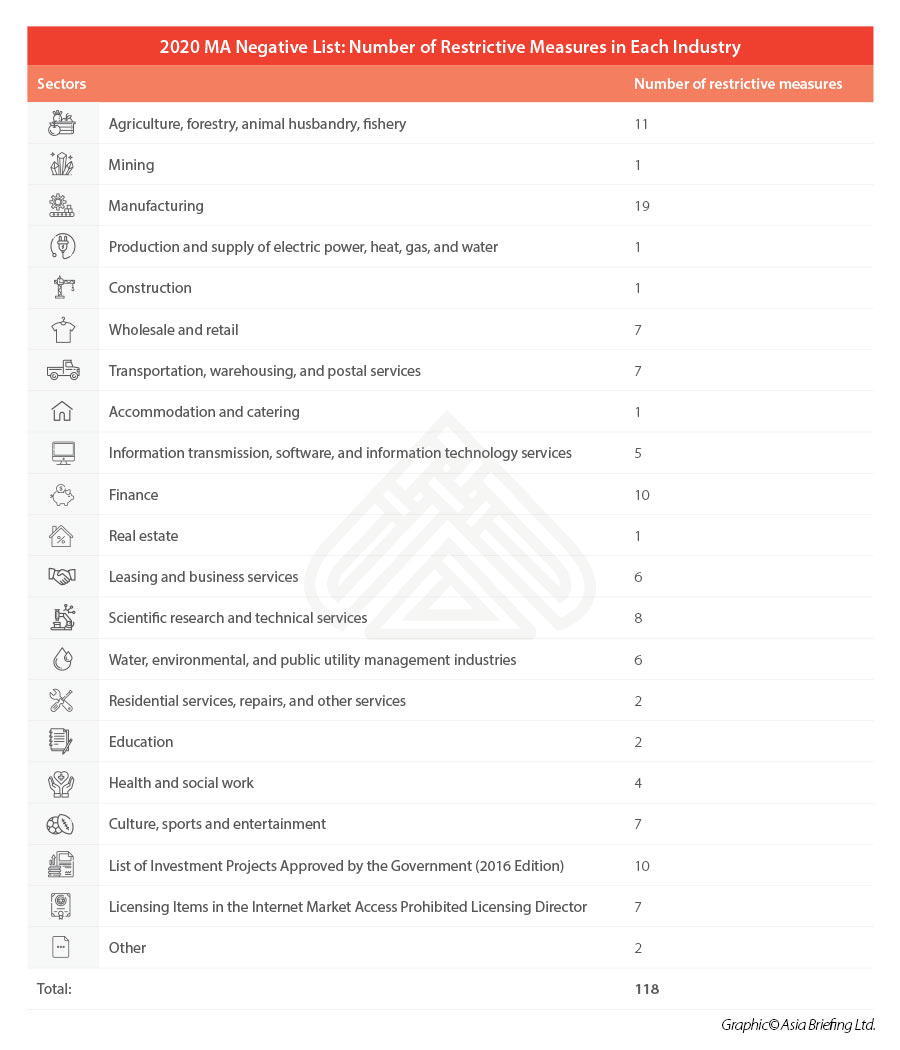Viewport: 900px width, 1050px height.
Task: Click the electric power plug icon
Action: [62, 247]
